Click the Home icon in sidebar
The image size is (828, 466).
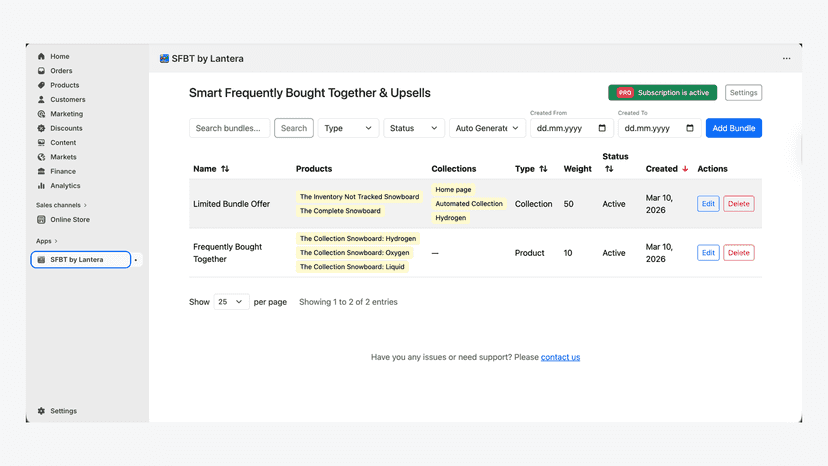point(41,56)
